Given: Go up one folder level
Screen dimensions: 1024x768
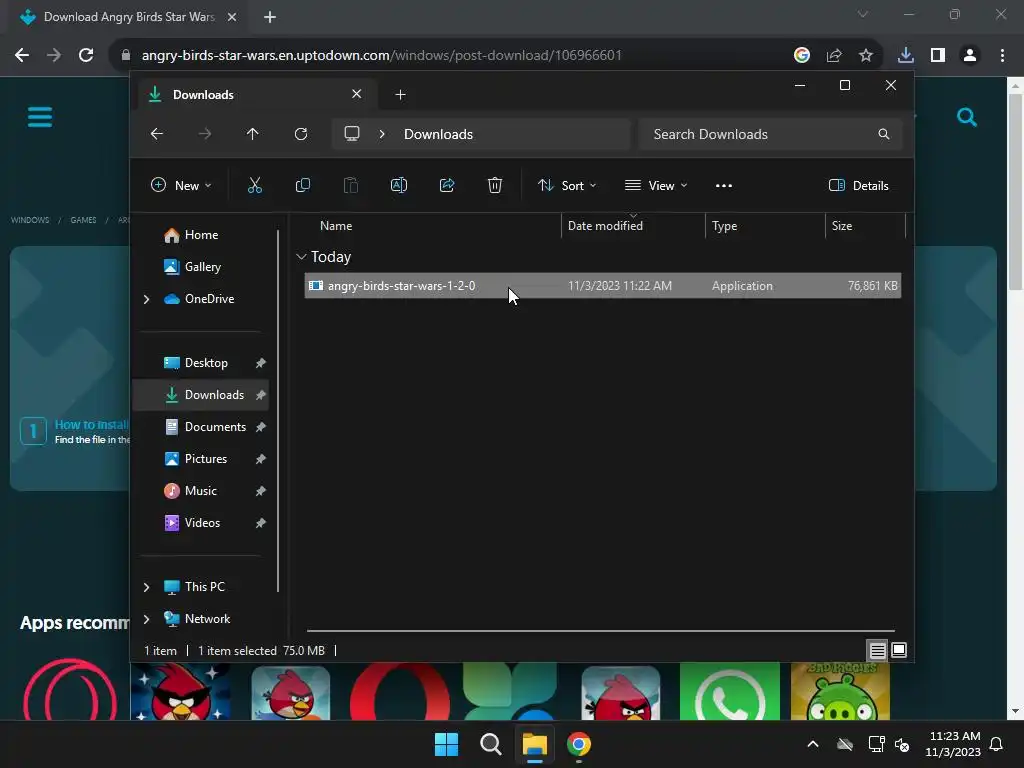Looking at the screenshot, I should click(253, 134).
